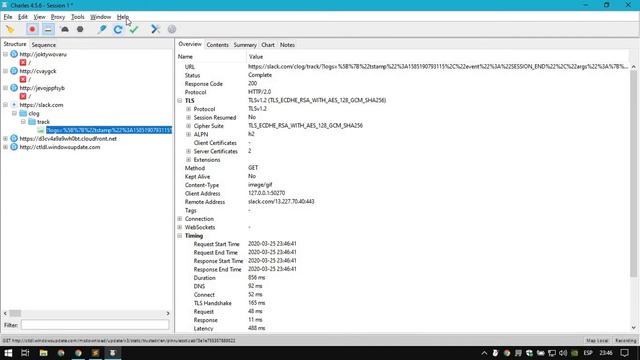Repeat the selected request
The height and width of the screenshot is (360, 640).
coord(118,29)
